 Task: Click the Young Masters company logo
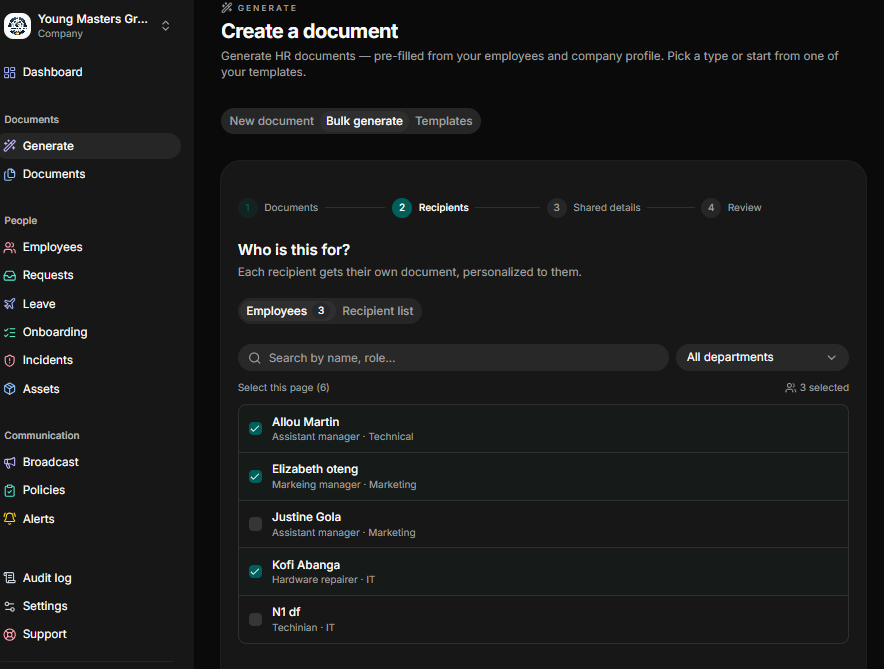tap(17, 25)
